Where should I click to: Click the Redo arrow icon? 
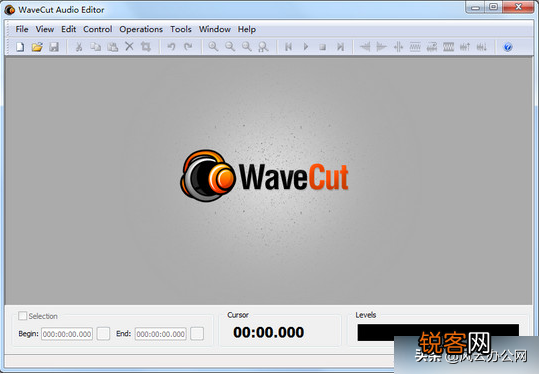click(188, 46)
